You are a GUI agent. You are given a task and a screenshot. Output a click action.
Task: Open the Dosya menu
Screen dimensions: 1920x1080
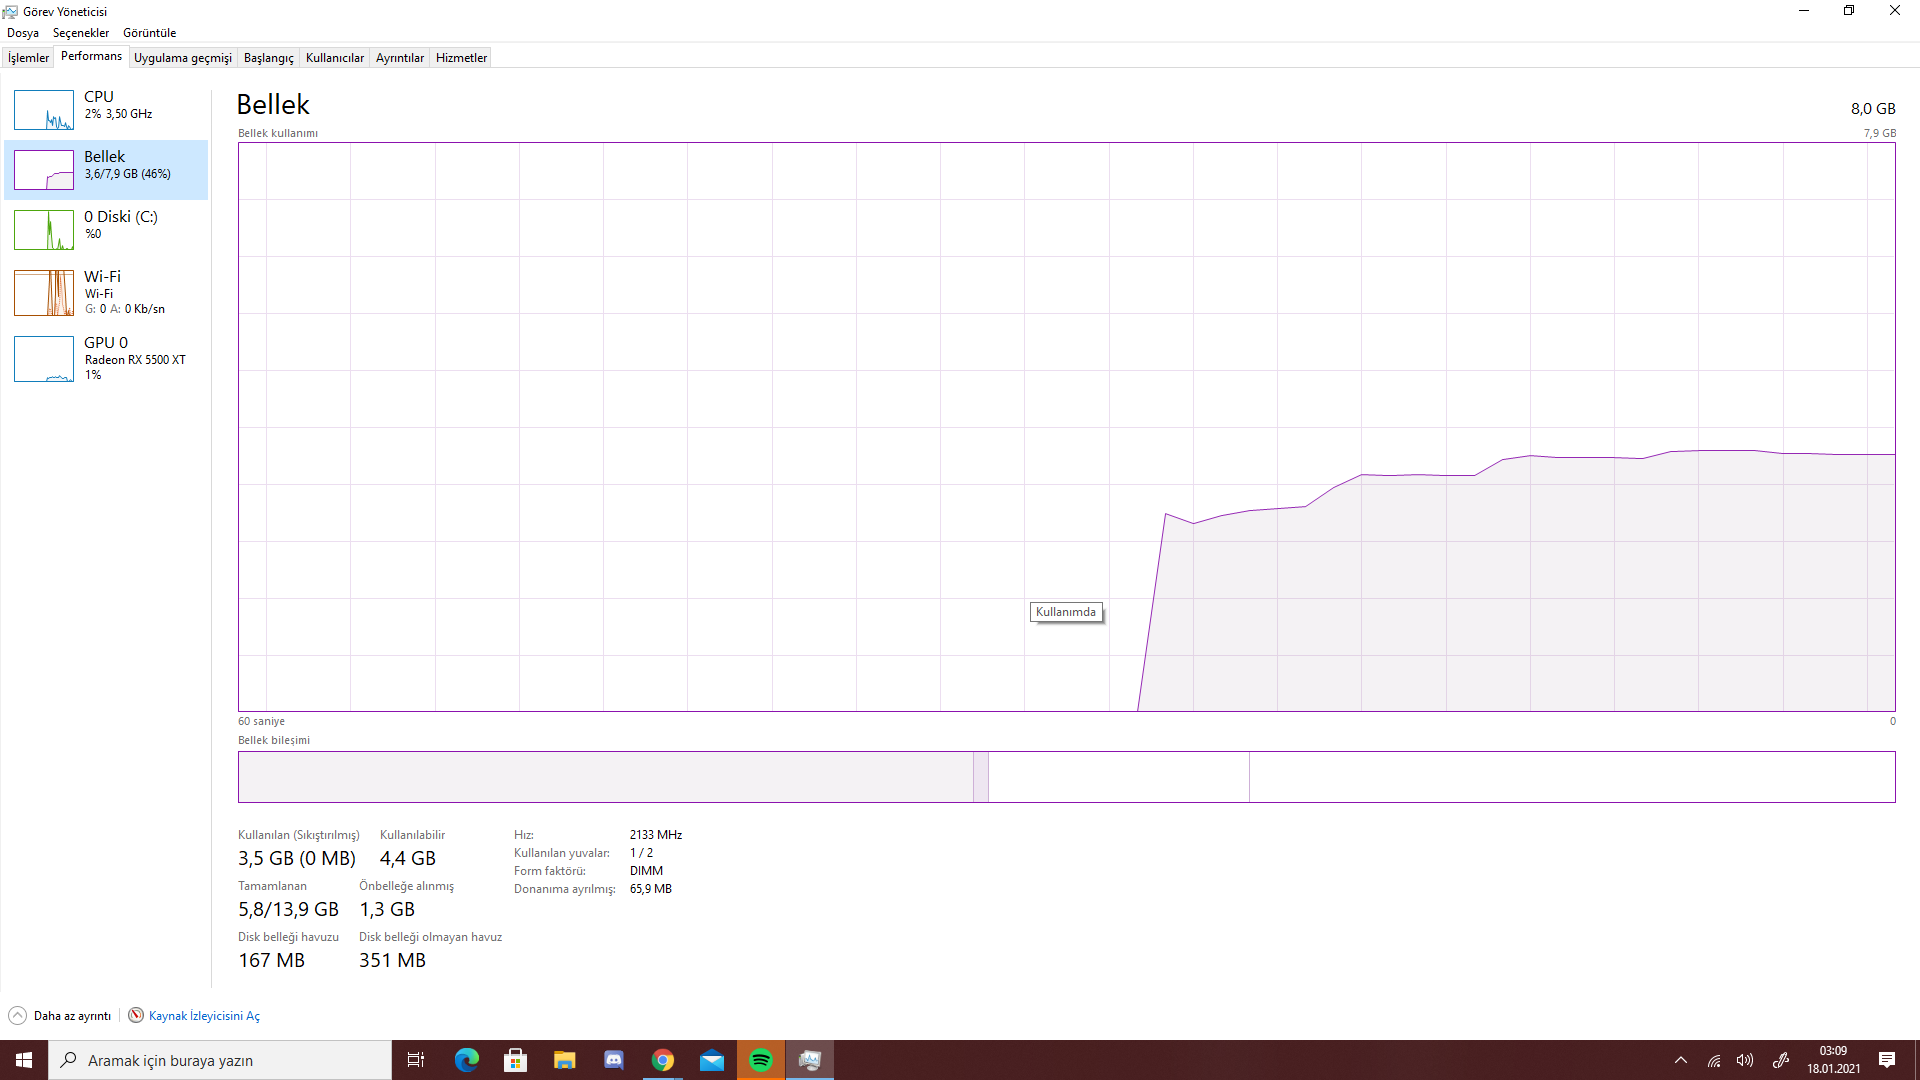(23, 33)
